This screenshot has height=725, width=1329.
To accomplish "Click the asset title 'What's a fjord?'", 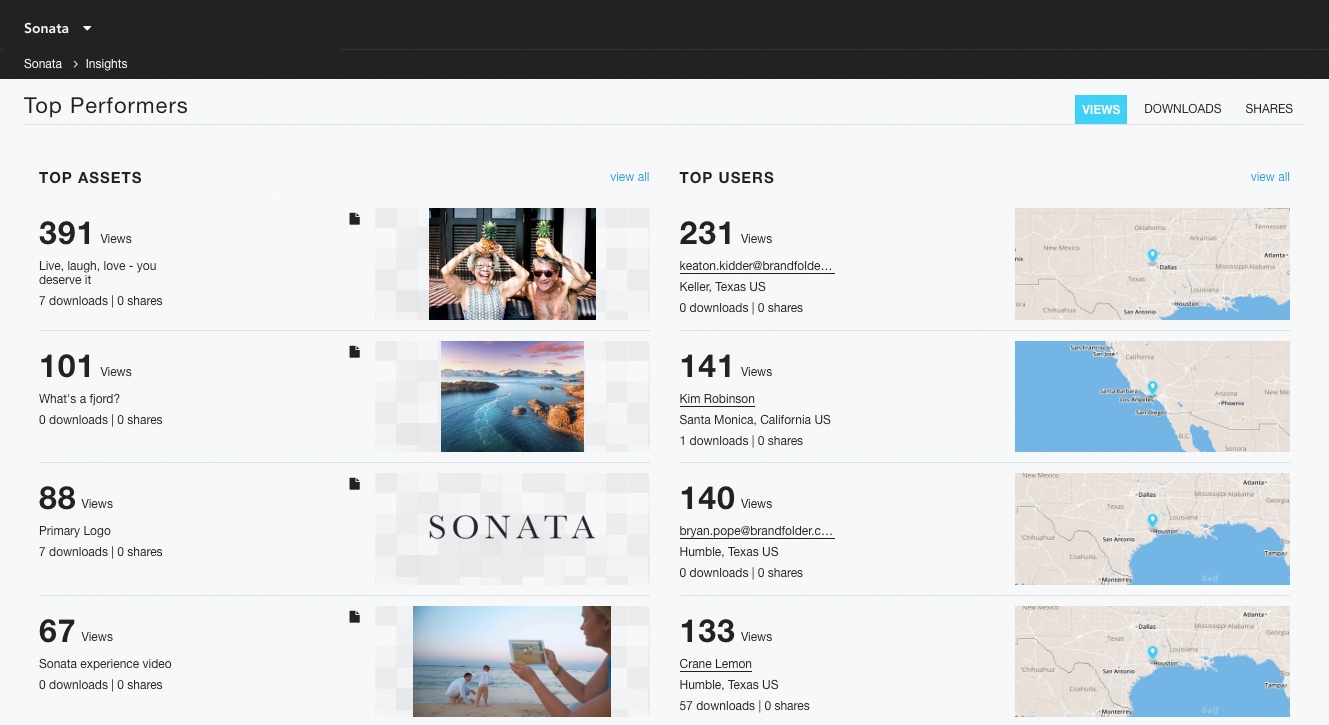I will pyautogui.click(x=80, y=399).
